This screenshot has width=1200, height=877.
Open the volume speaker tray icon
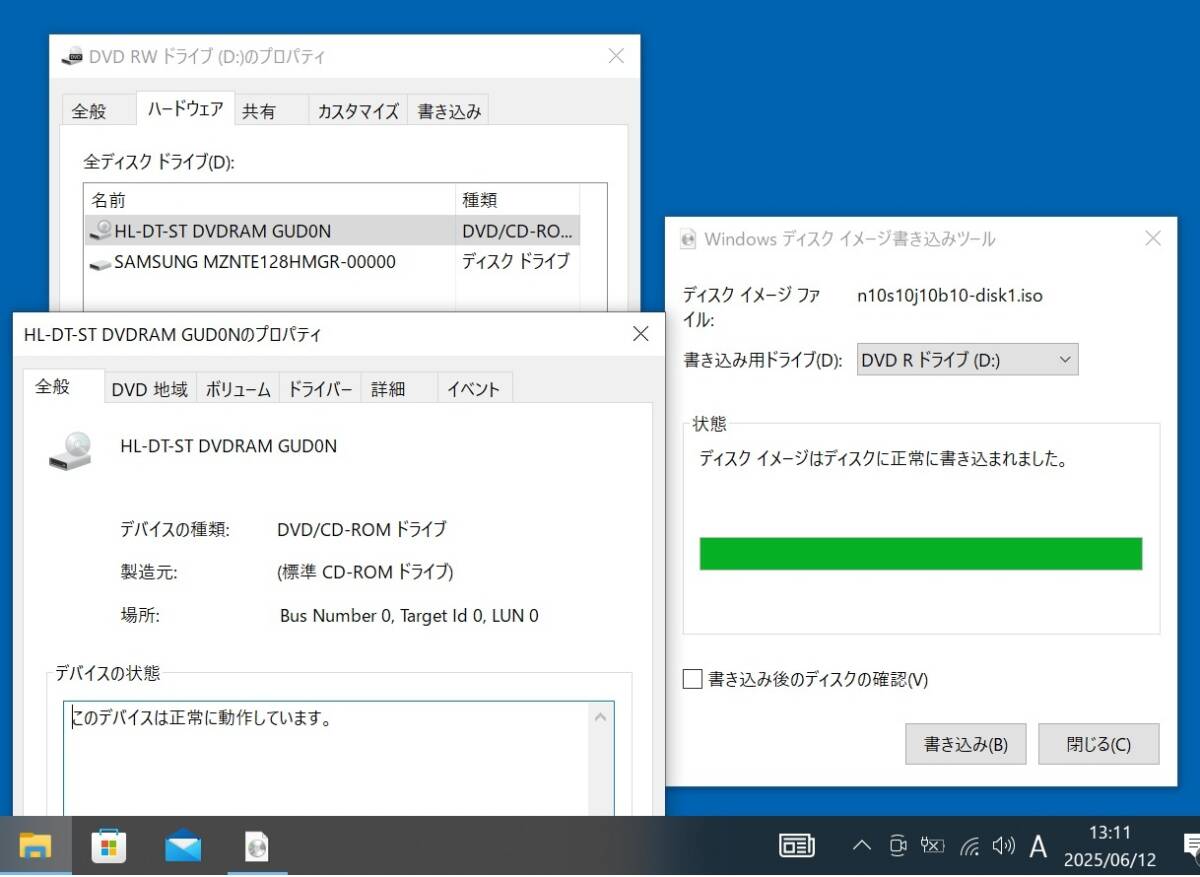click(x=1003, y=846)
